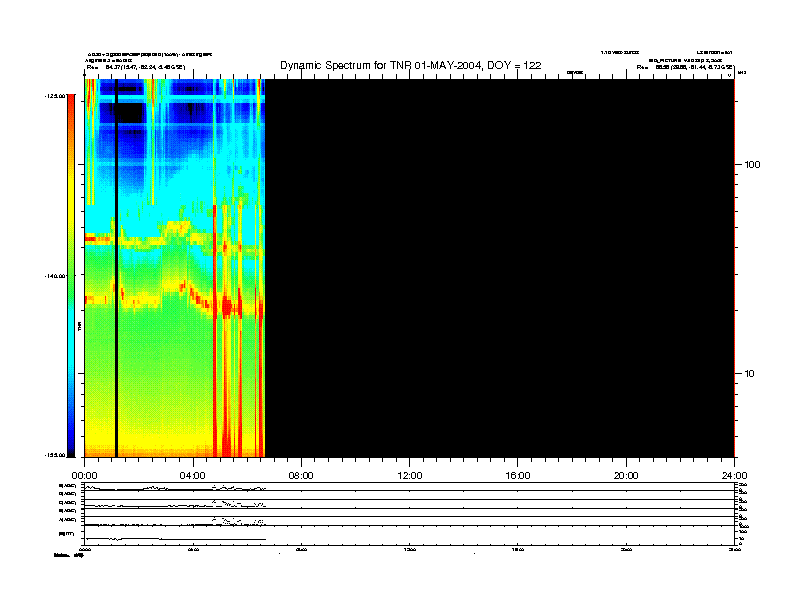Click the 16:00 time-axis label
The width and height of the screenshot is (792, 612).
point(518,476)
